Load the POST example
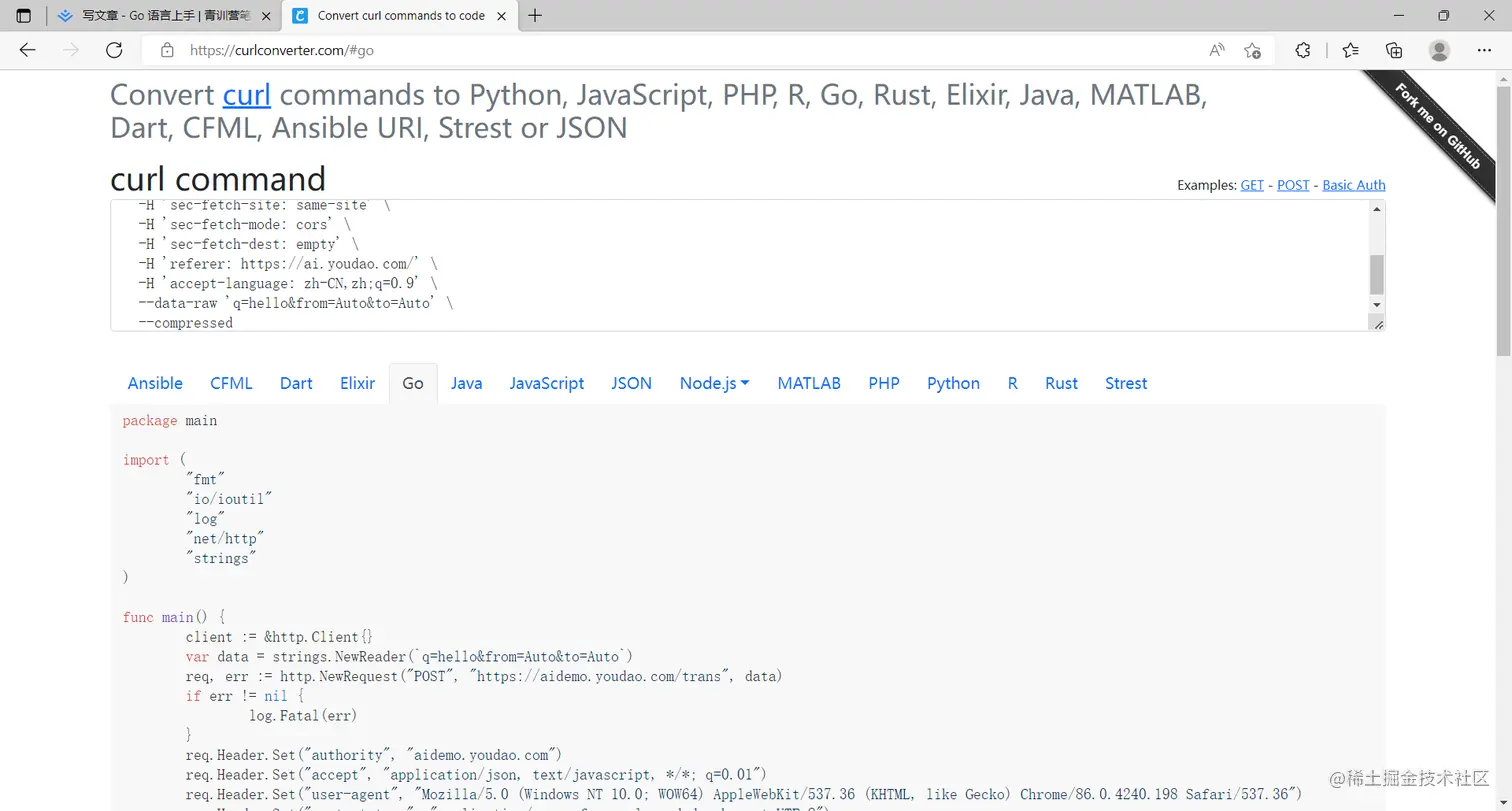This screenshot has width=1512, height=811. [x=1292, y=185]
